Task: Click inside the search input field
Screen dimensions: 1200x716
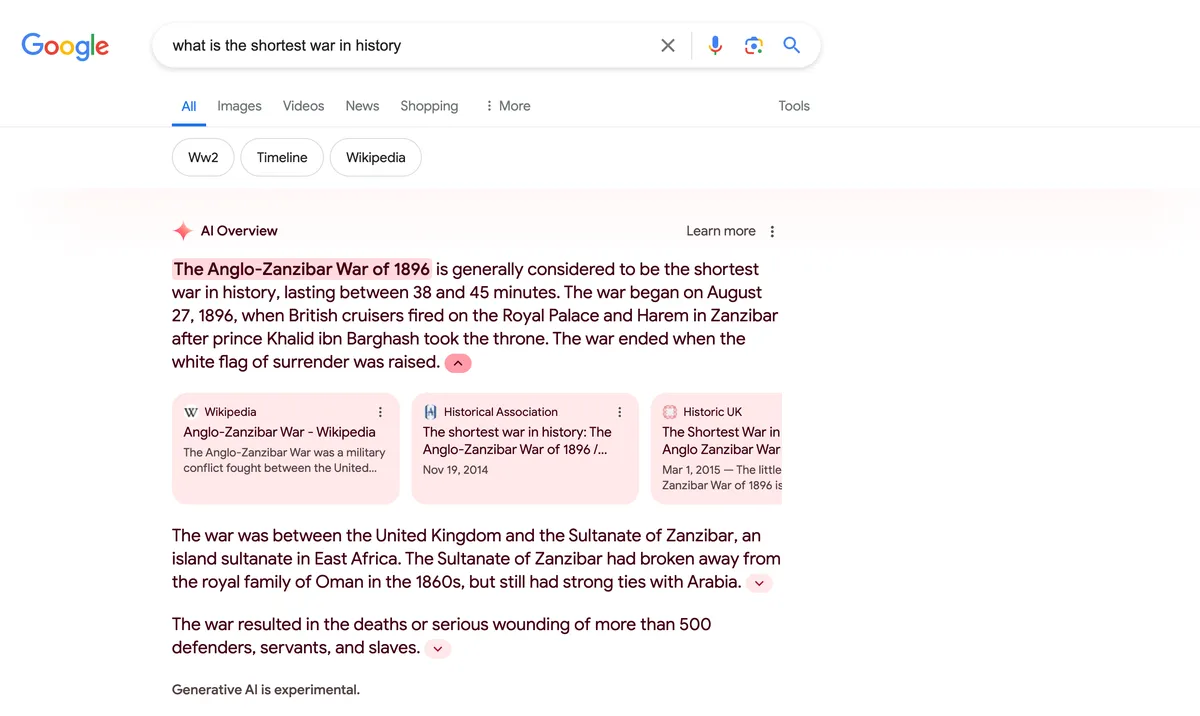Action: pos(400,45)
